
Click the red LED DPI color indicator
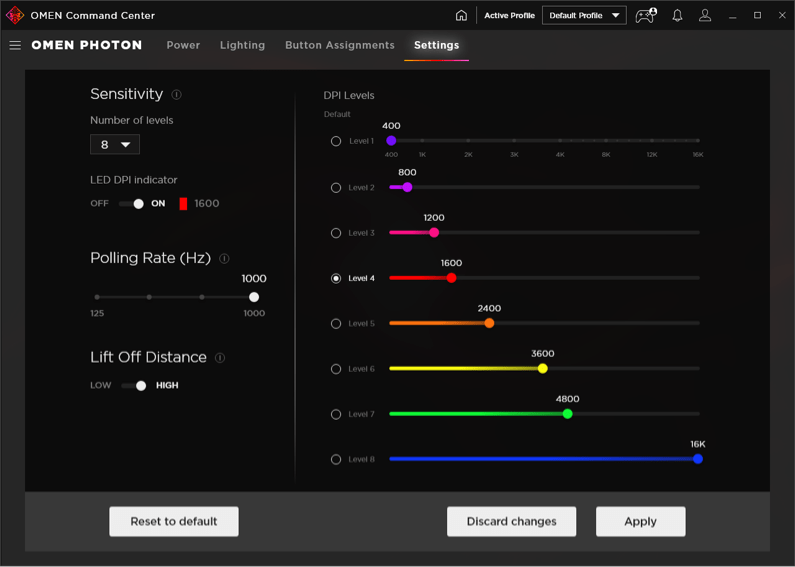183,203
